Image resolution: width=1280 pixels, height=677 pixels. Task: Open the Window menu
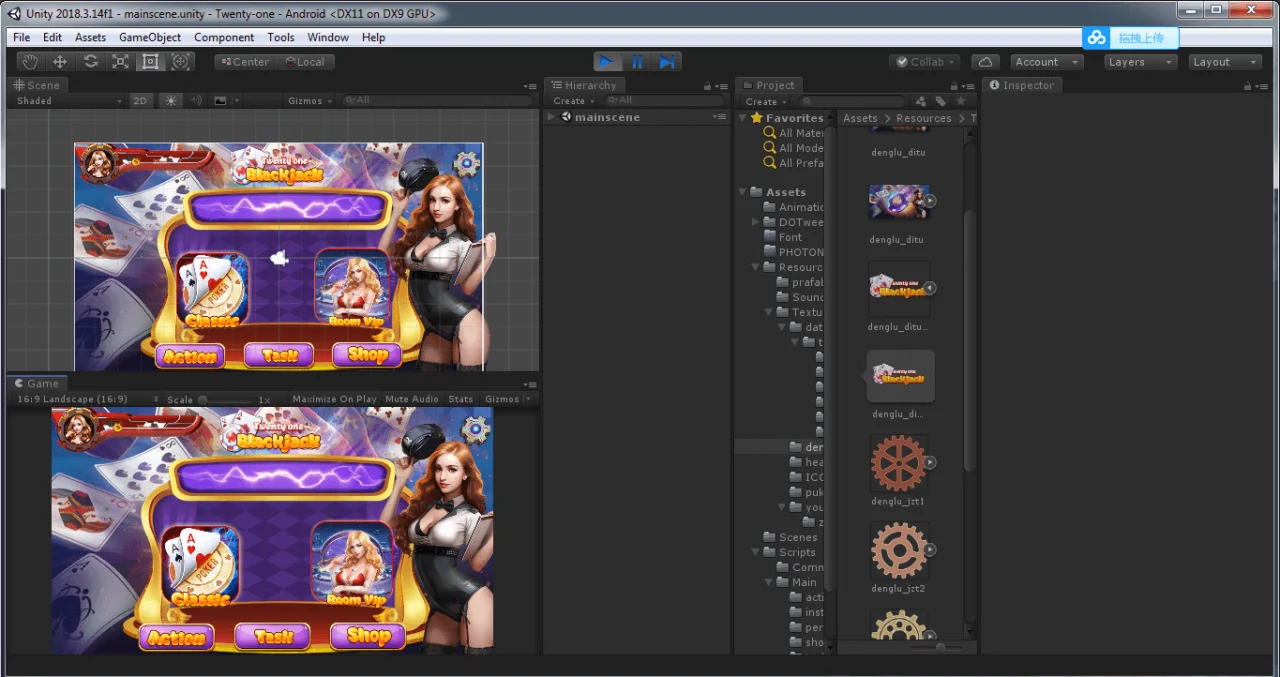[x=328, y=37]
